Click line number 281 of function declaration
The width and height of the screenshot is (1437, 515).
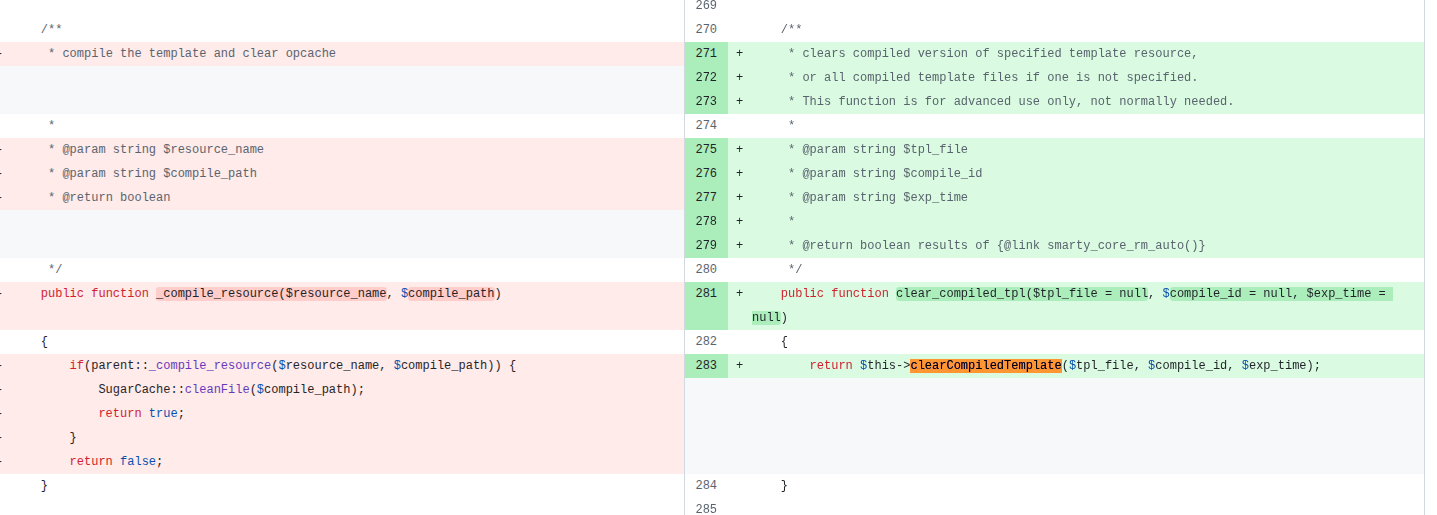pos(706,294)
